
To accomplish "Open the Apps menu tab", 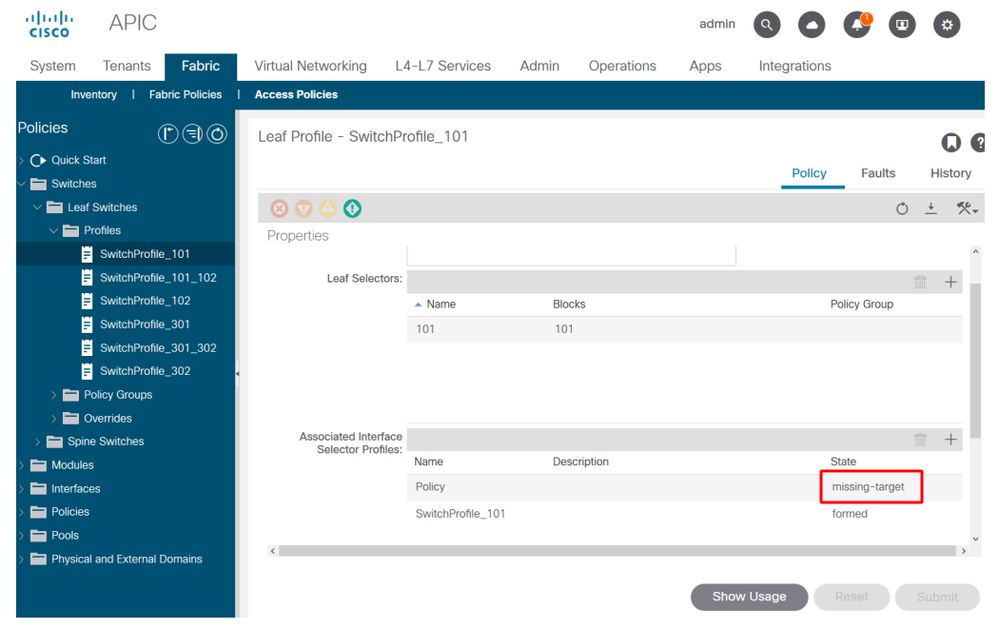I will [x=705, y=66].
